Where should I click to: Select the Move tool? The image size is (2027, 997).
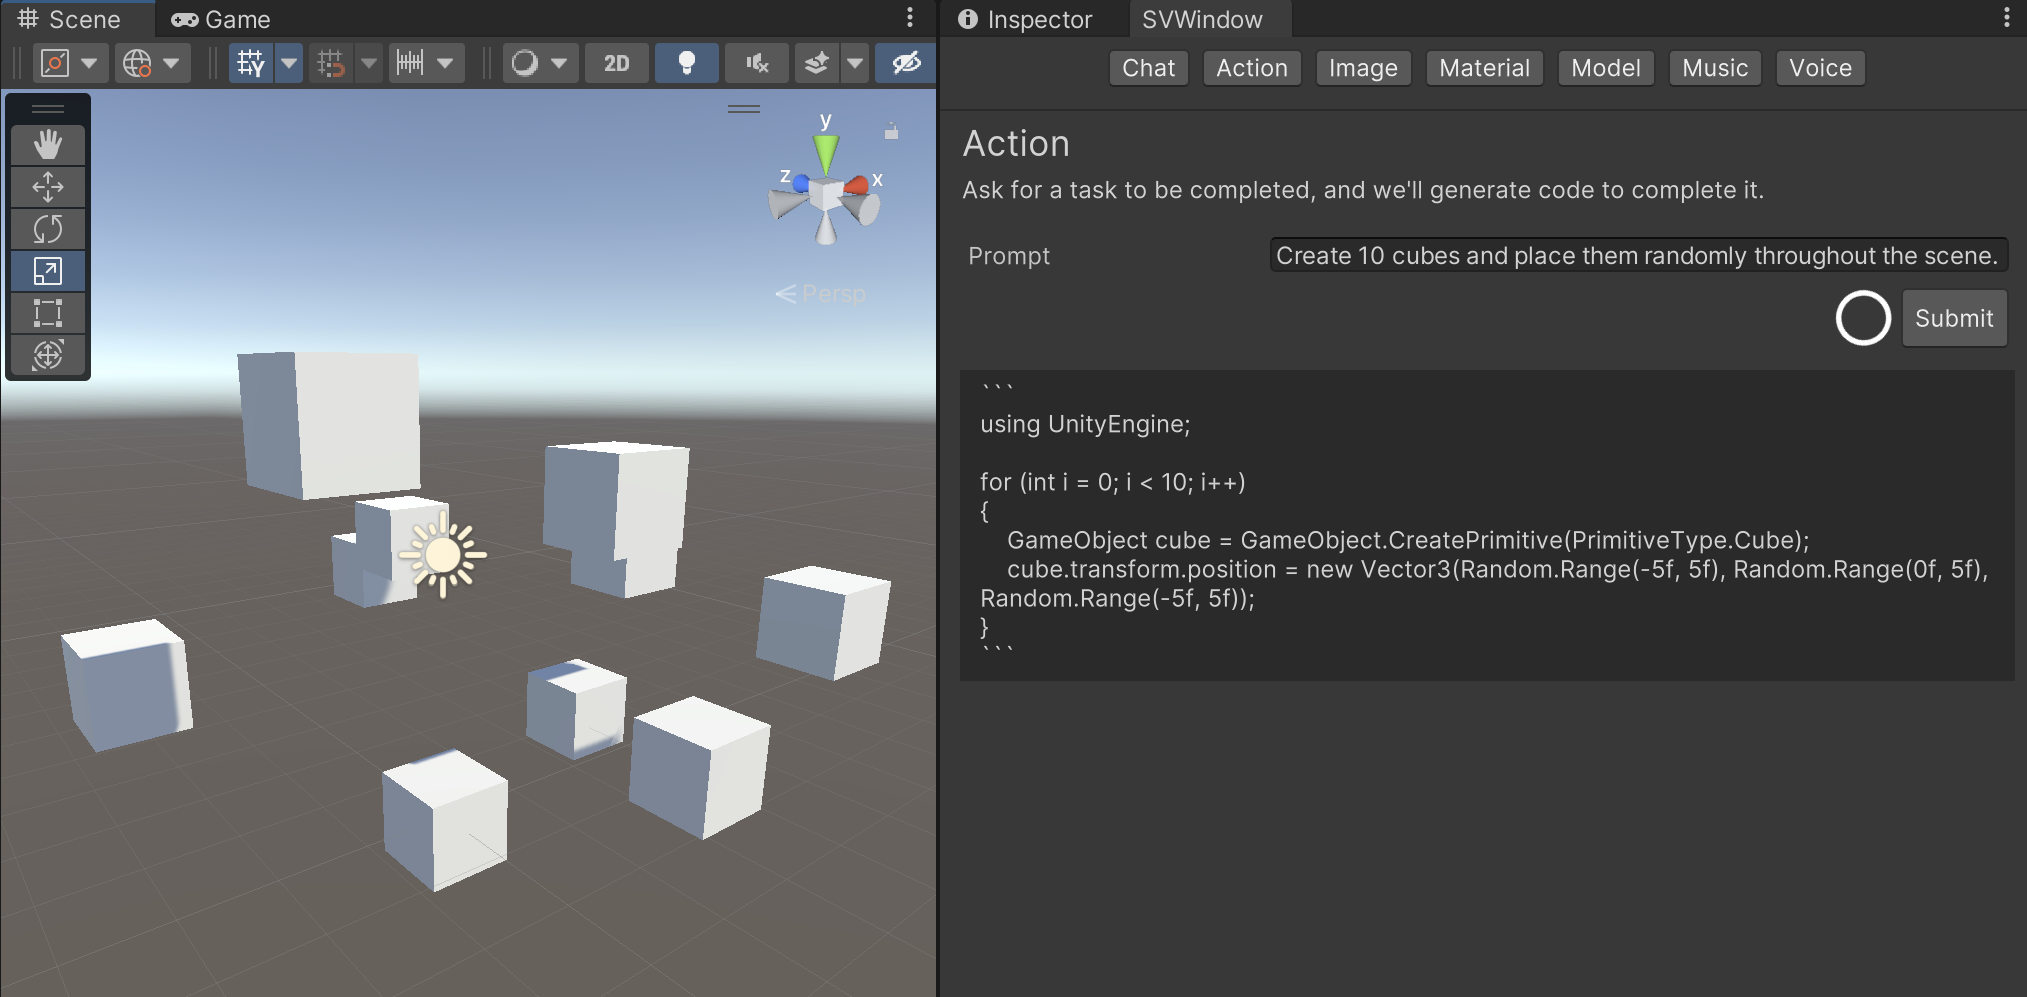[x=47, y=187]
